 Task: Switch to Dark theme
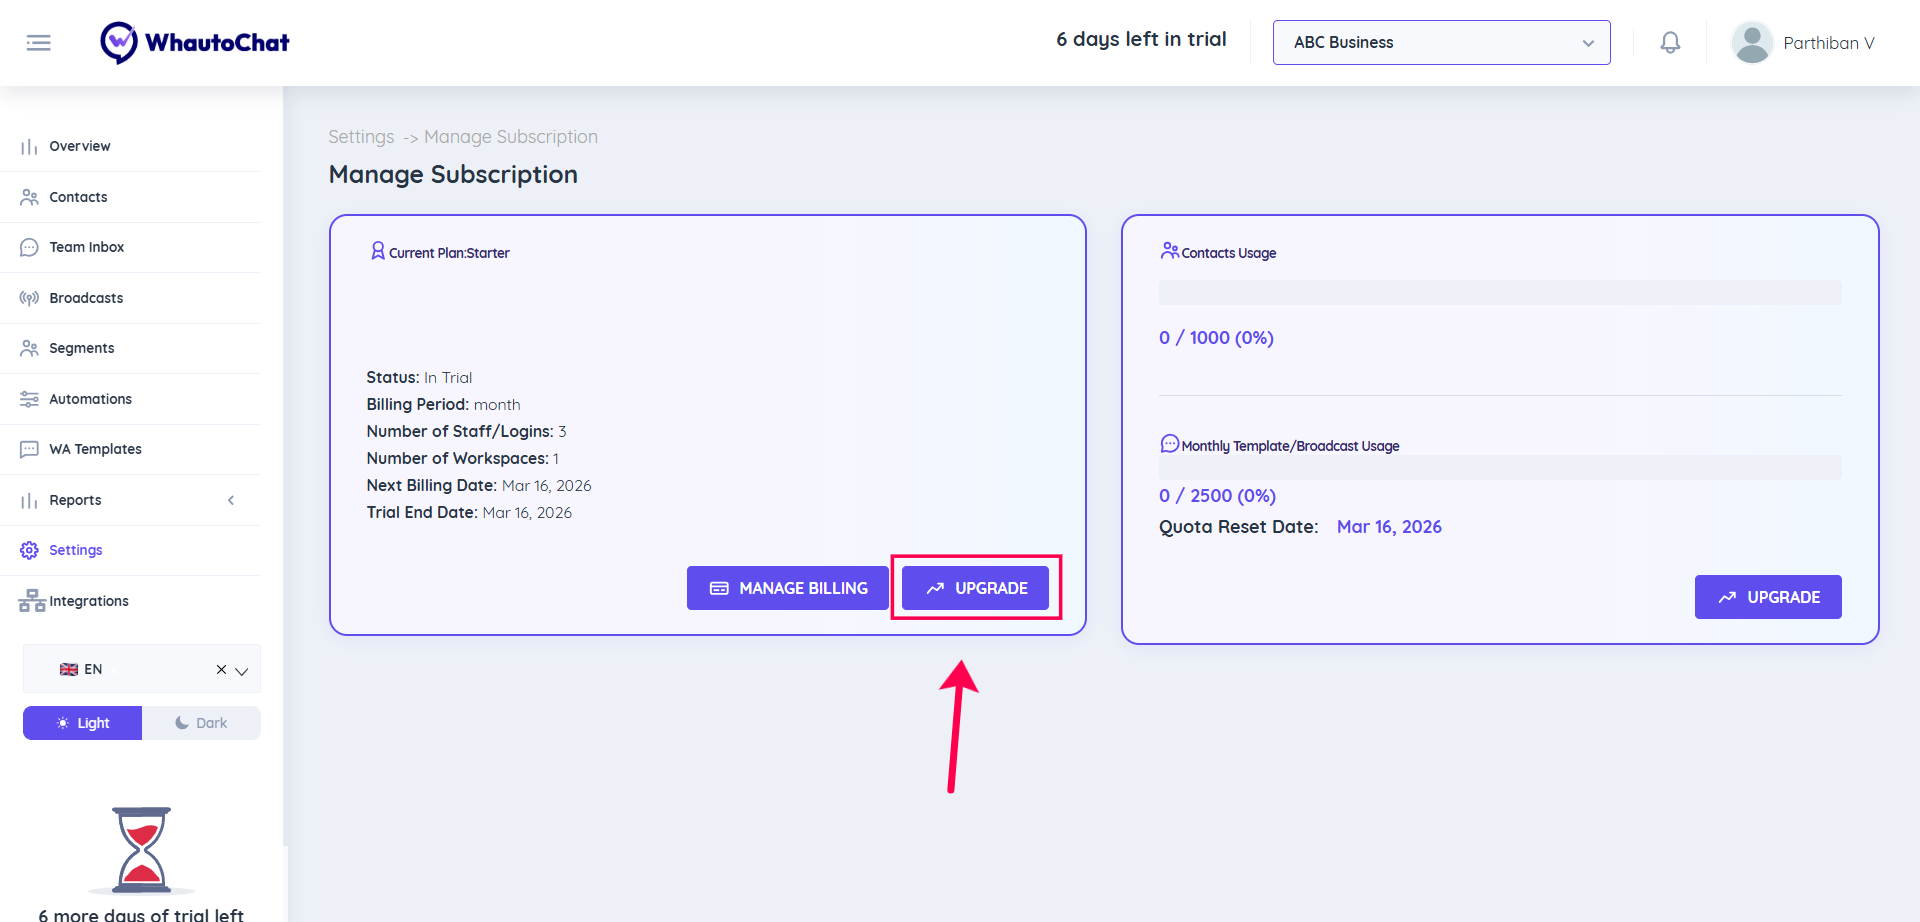pyautogui.click(x=201, y=723)
